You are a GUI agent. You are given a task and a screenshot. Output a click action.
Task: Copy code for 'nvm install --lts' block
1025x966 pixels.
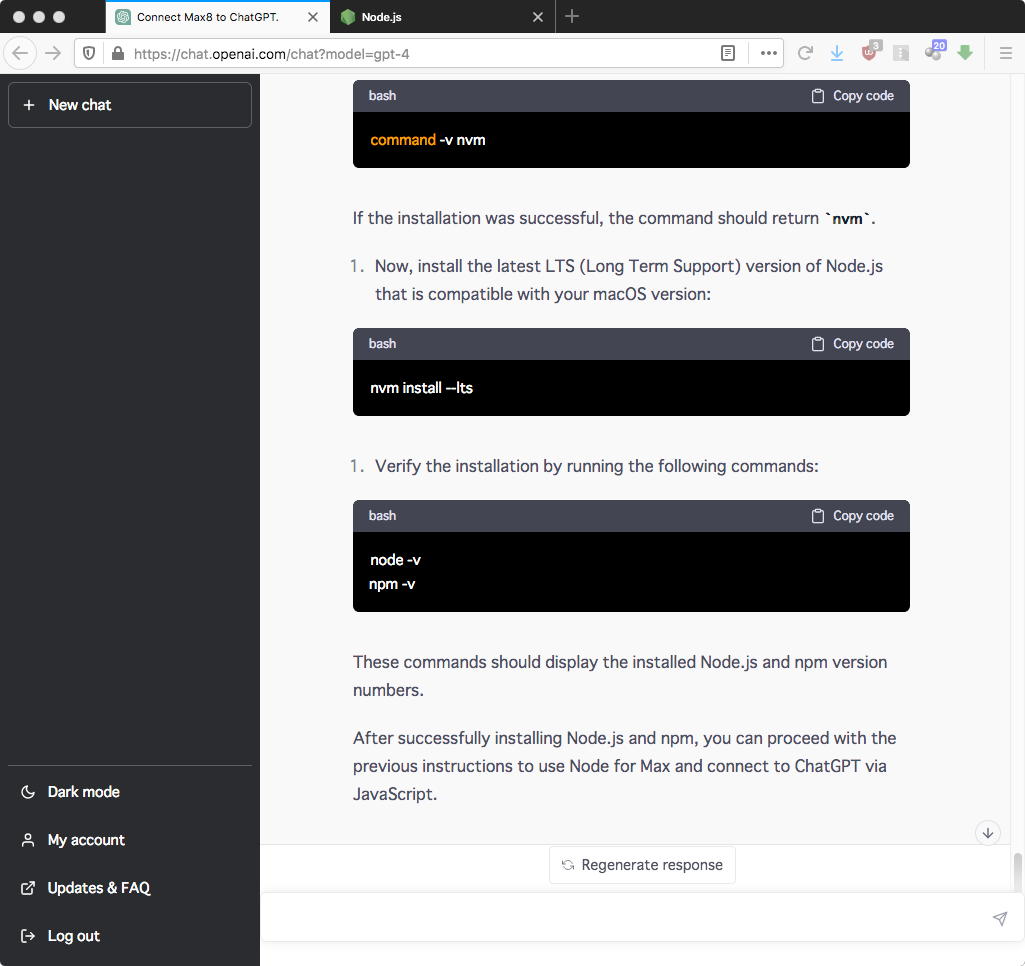(x=852, y=344)
